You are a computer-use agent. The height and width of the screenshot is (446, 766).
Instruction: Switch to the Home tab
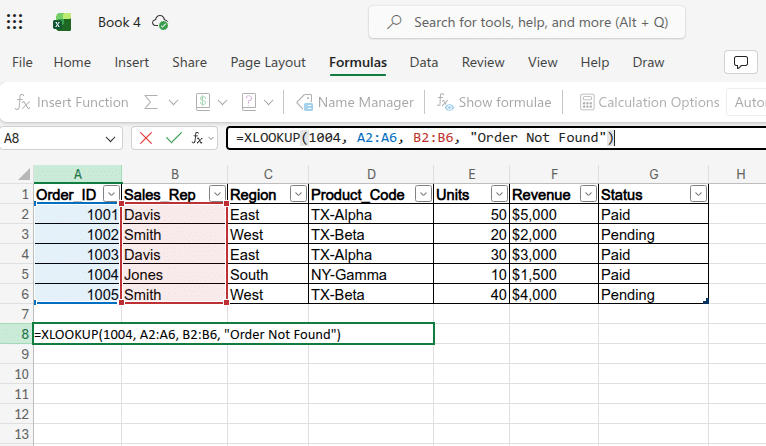point(72,63)
